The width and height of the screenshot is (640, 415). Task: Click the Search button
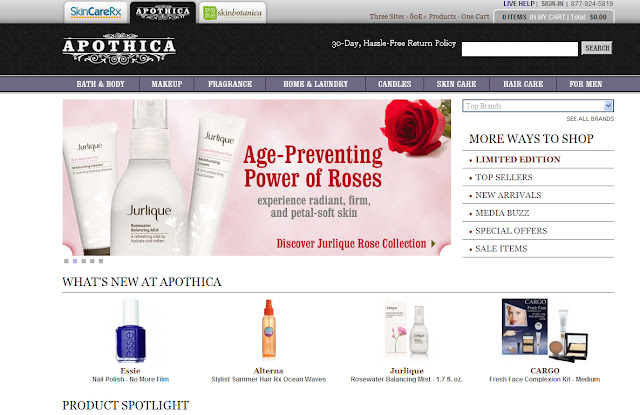click(597, 48)
